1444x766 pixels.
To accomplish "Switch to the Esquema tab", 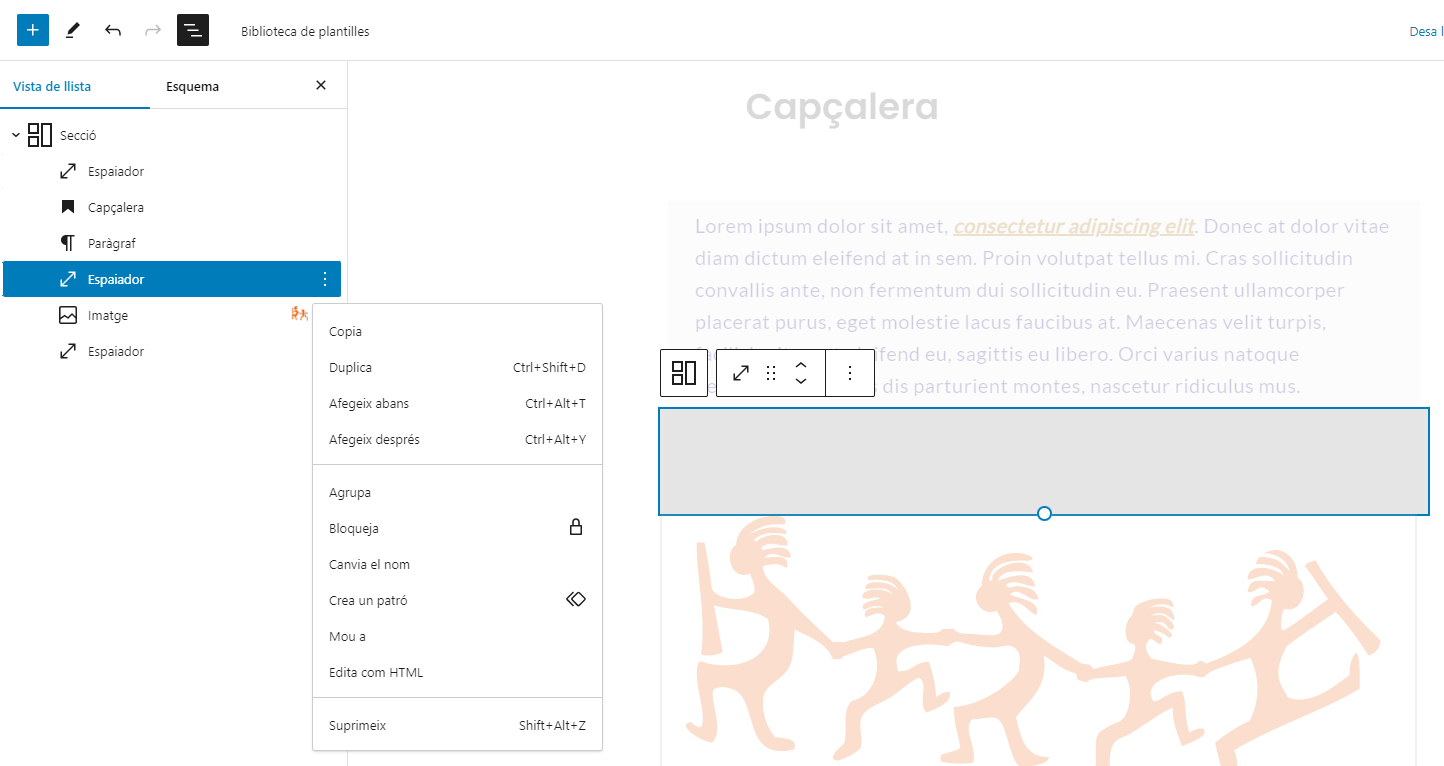I will pos(192,87).
